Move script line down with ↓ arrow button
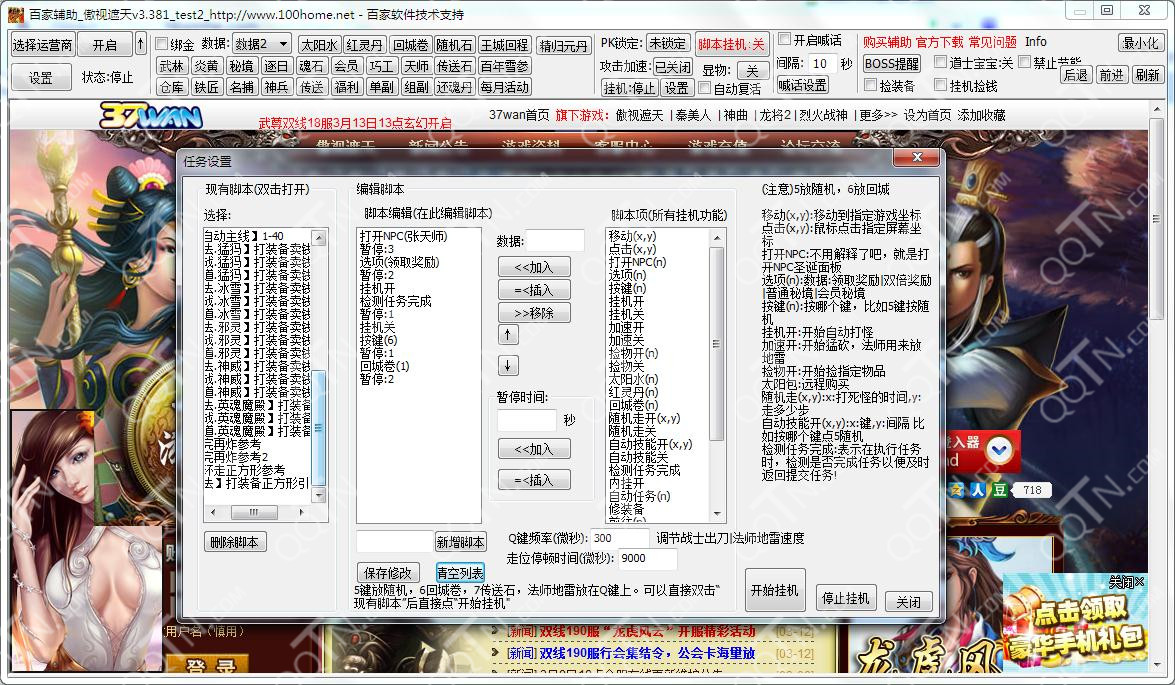1175x685 pixels. (507, 365)
